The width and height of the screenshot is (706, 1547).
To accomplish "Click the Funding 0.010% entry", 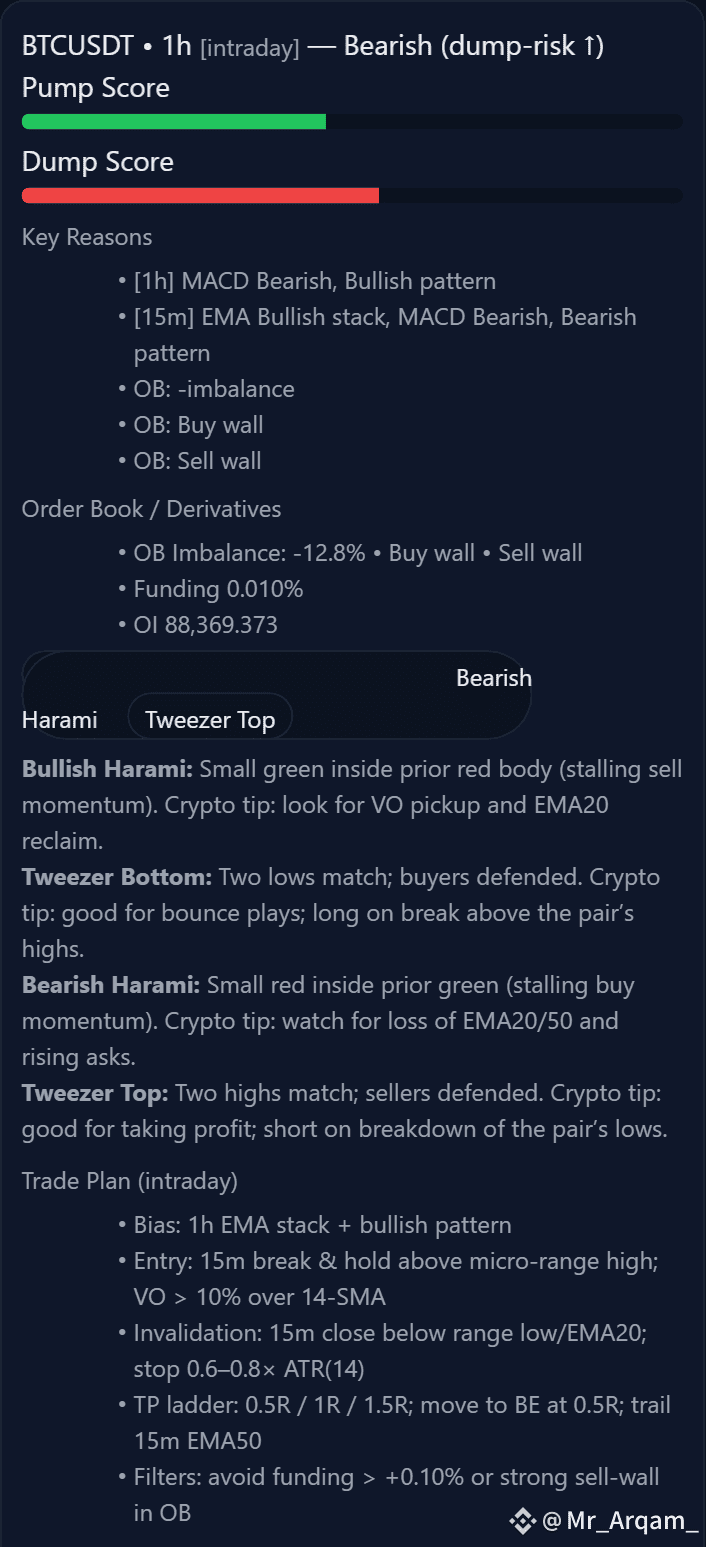I will pos(218,589).
